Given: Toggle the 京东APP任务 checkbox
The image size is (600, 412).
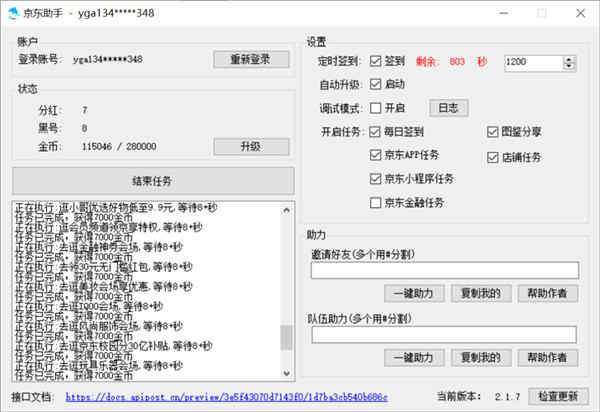Looking at the screenshot, I should 376,156.
